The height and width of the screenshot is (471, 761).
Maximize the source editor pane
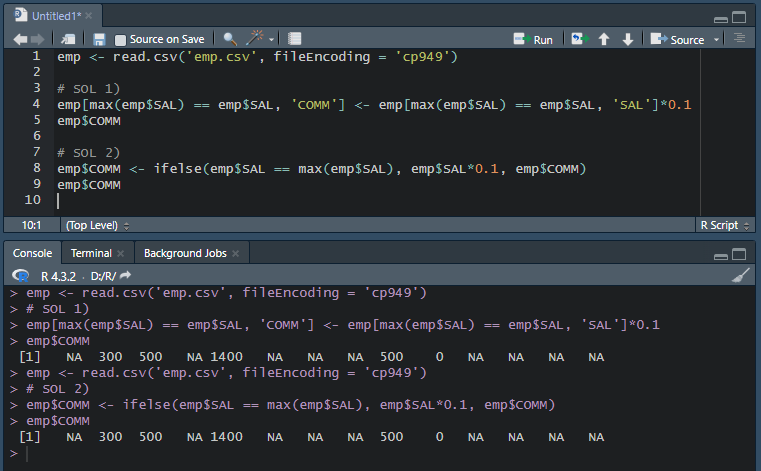(x=739, y=17)
